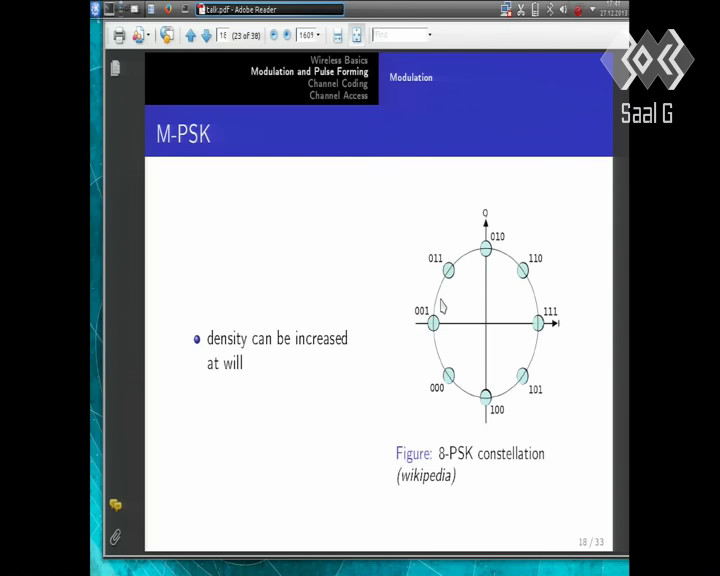Viewport: 720px width, 576px height.
Task: Click the zoom percentage field
Action: tap(306, 35)
